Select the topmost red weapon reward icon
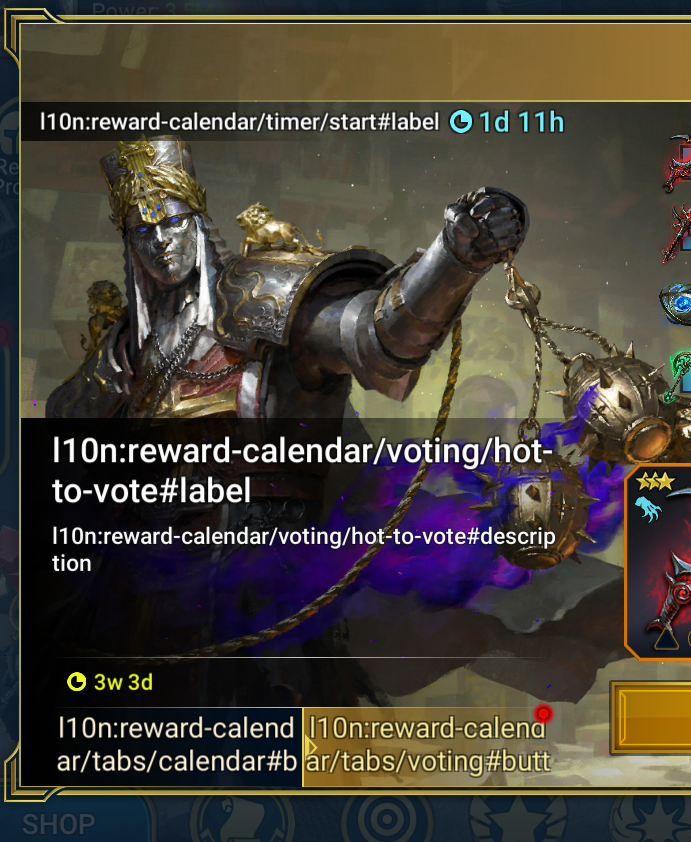This screenshot has width=691, height=842. pyautogui.click(x=678, y=164)
